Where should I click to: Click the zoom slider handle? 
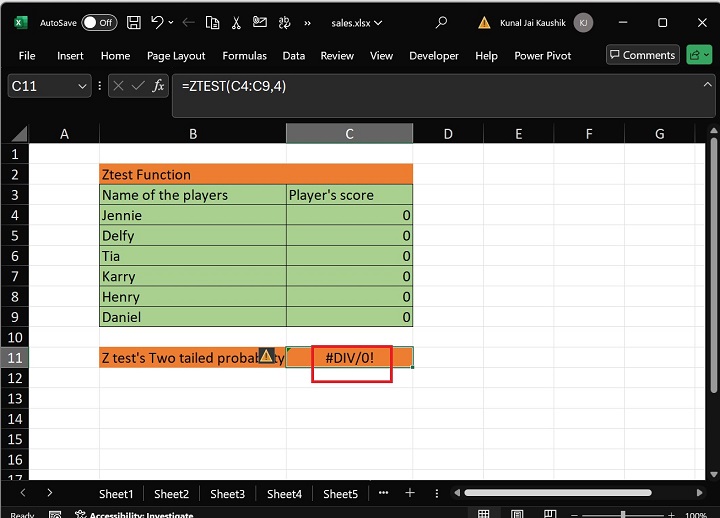click(623, 515)
